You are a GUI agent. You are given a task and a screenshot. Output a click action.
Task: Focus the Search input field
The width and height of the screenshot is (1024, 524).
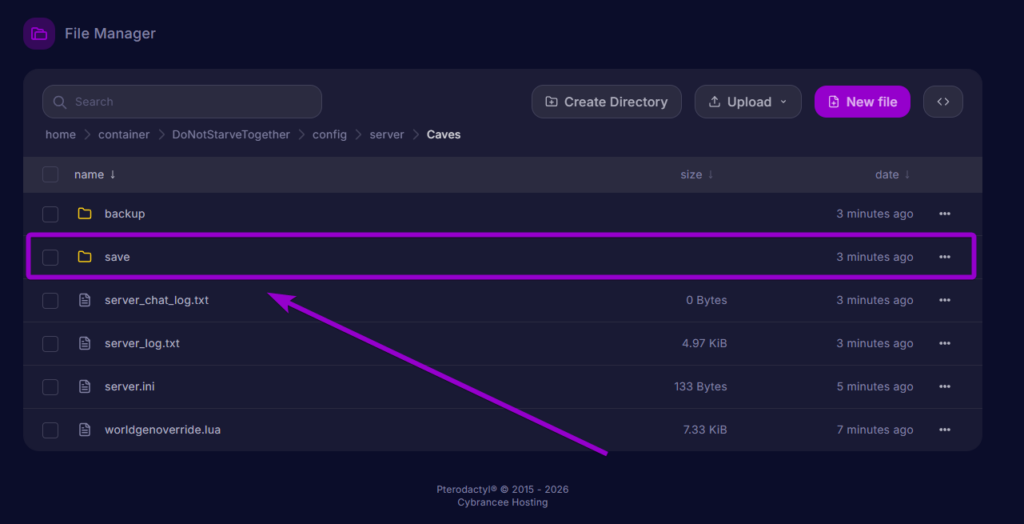tap(182, 102)
